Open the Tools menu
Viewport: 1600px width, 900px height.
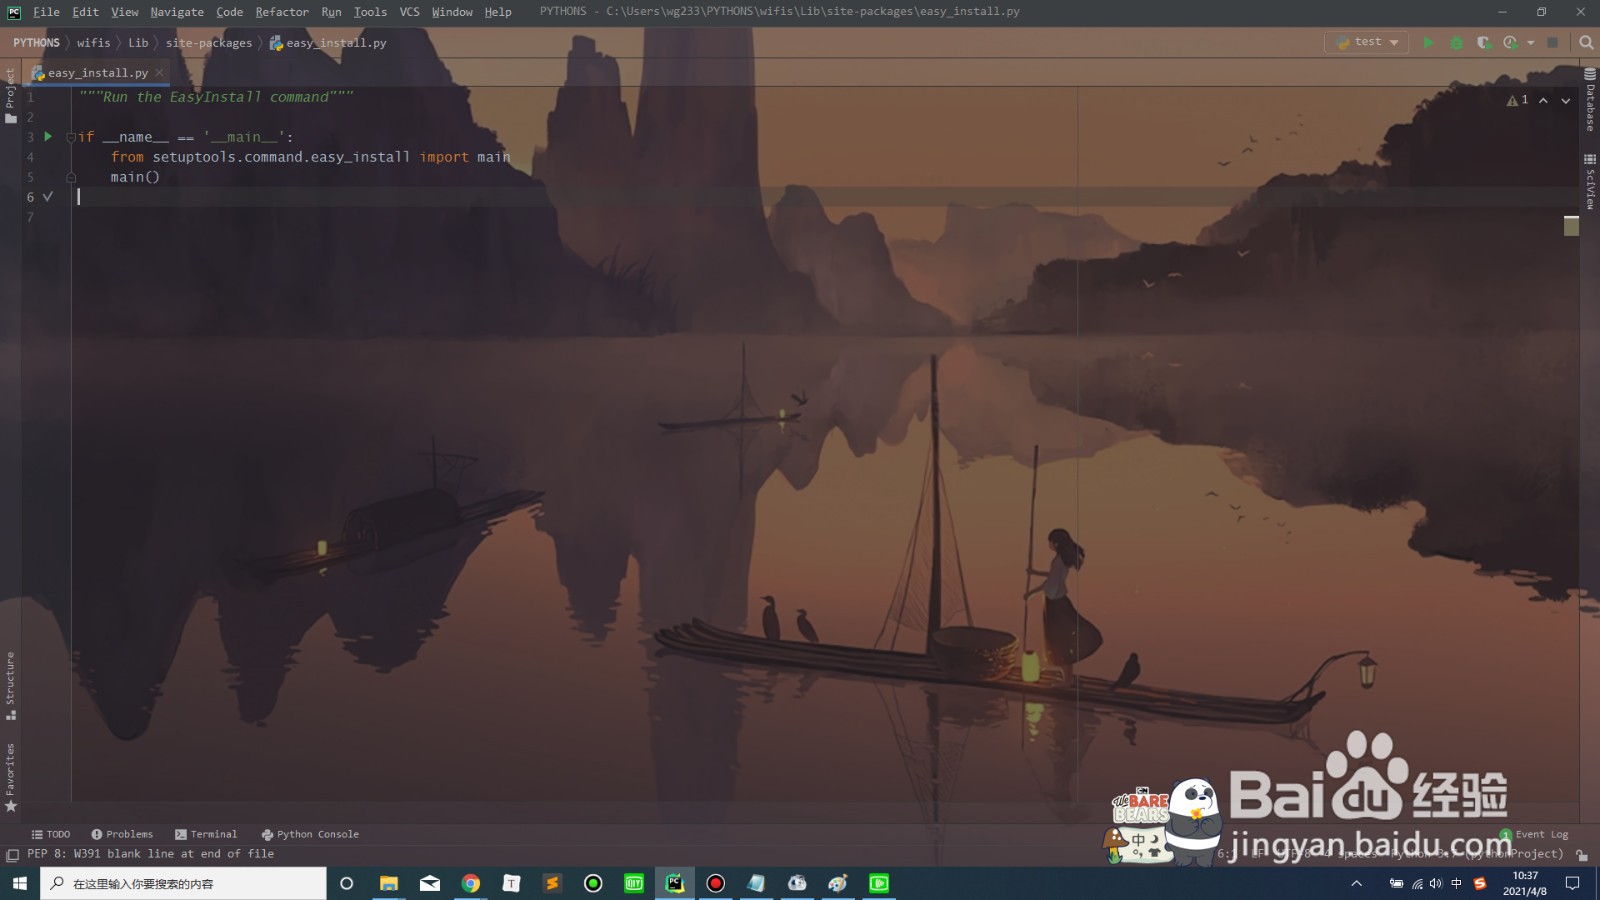[x=370, y=12]
